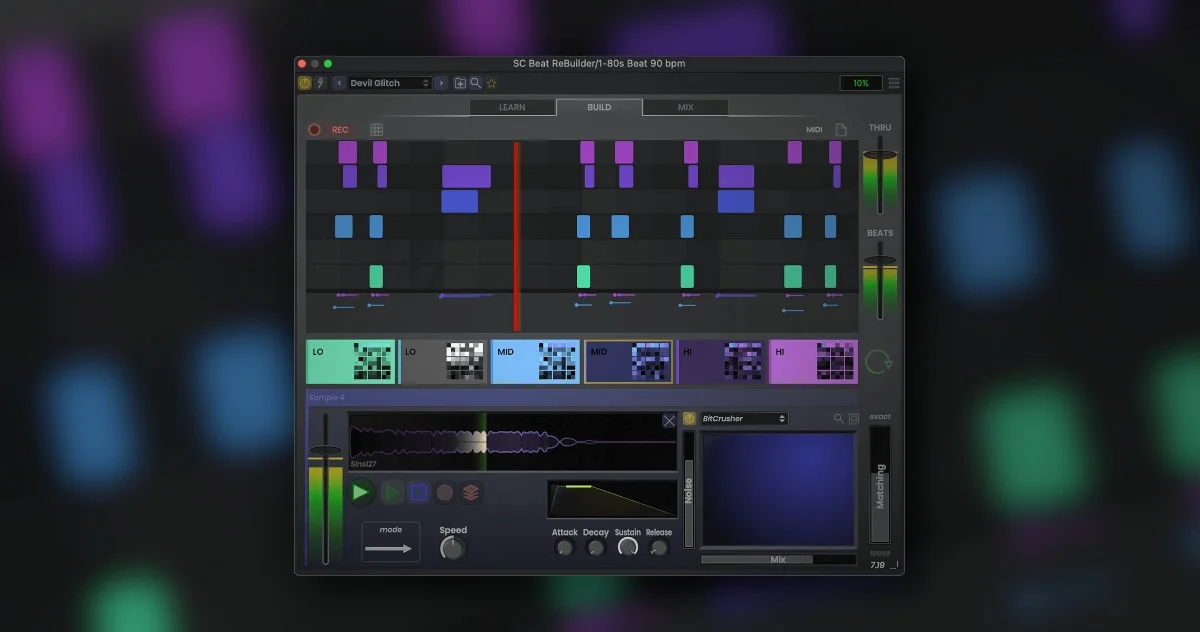Click the effect search magnifier icon
Screen dimensions: 1200x632
[x=839, y=418]
